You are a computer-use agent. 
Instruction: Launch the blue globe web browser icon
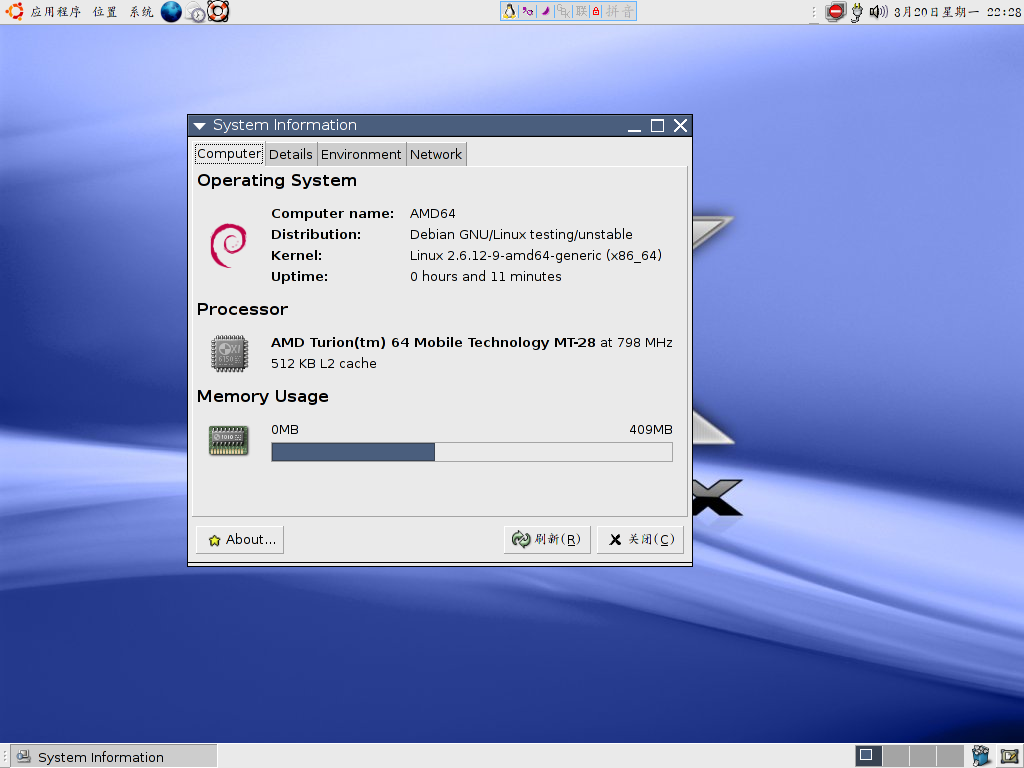[171, 11]
